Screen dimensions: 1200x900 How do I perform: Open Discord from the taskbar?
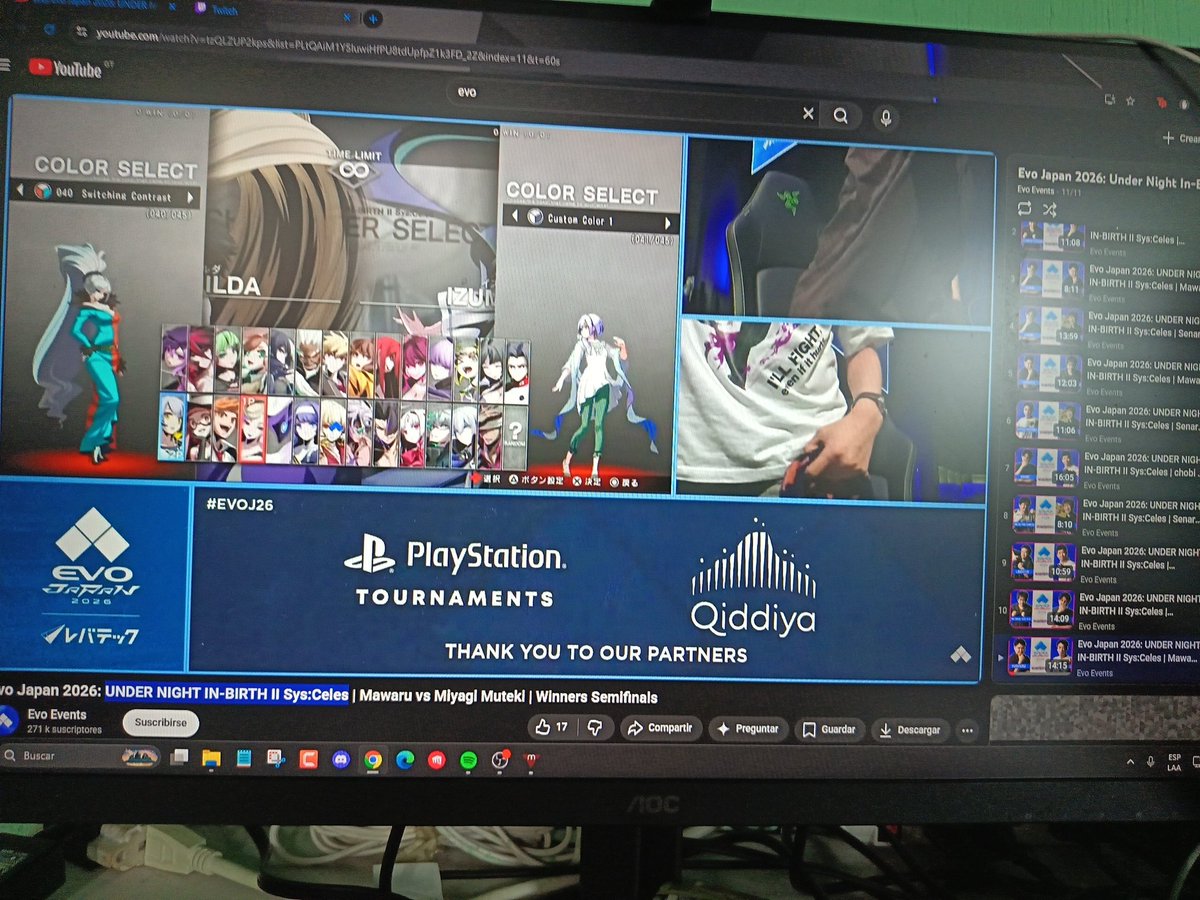tap(340, 760)
